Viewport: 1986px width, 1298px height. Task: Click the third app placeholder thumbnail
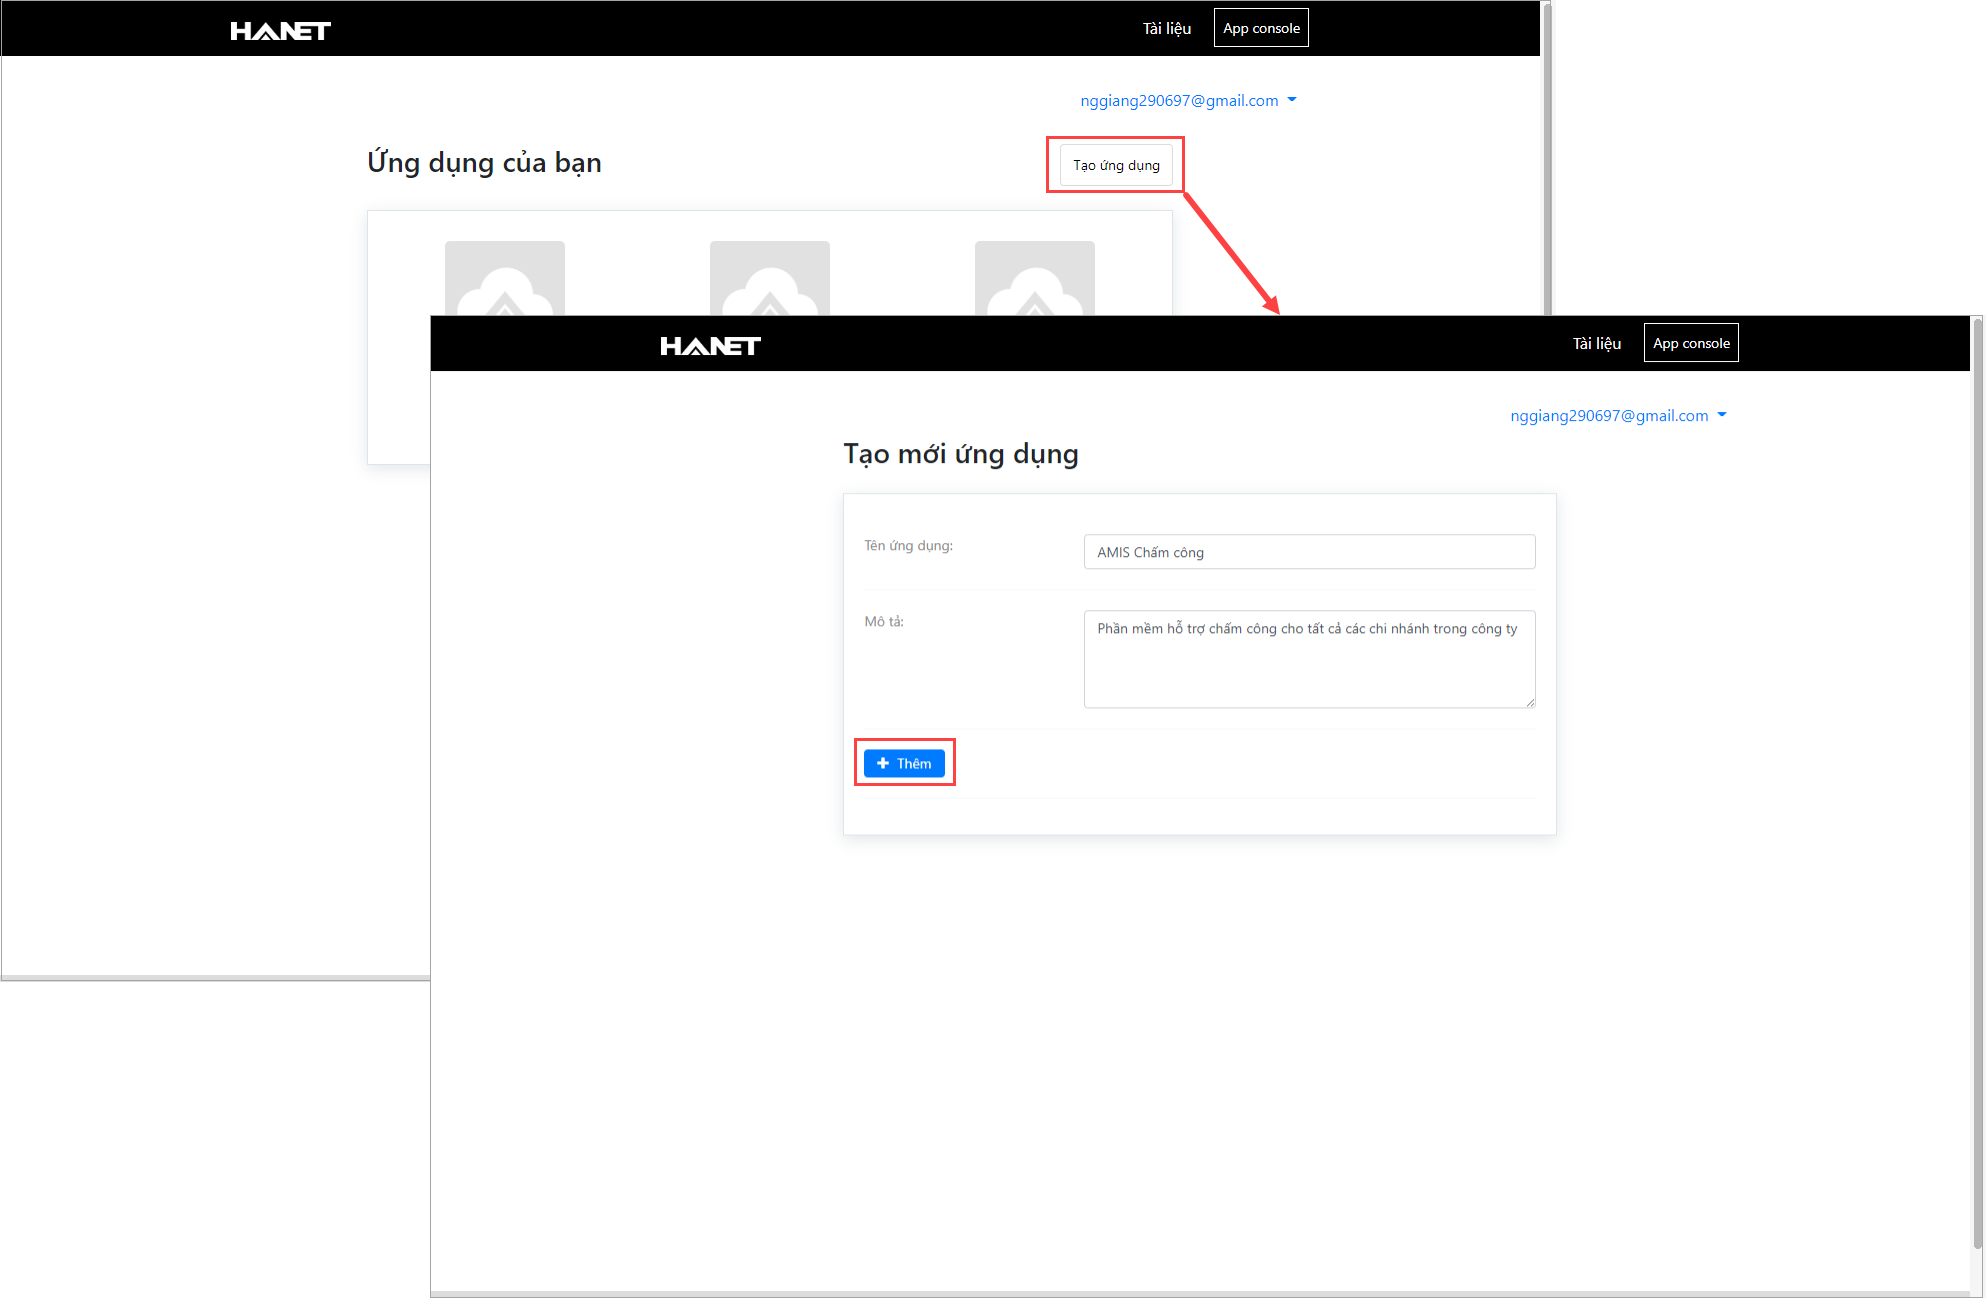(x=1034, y=279)
